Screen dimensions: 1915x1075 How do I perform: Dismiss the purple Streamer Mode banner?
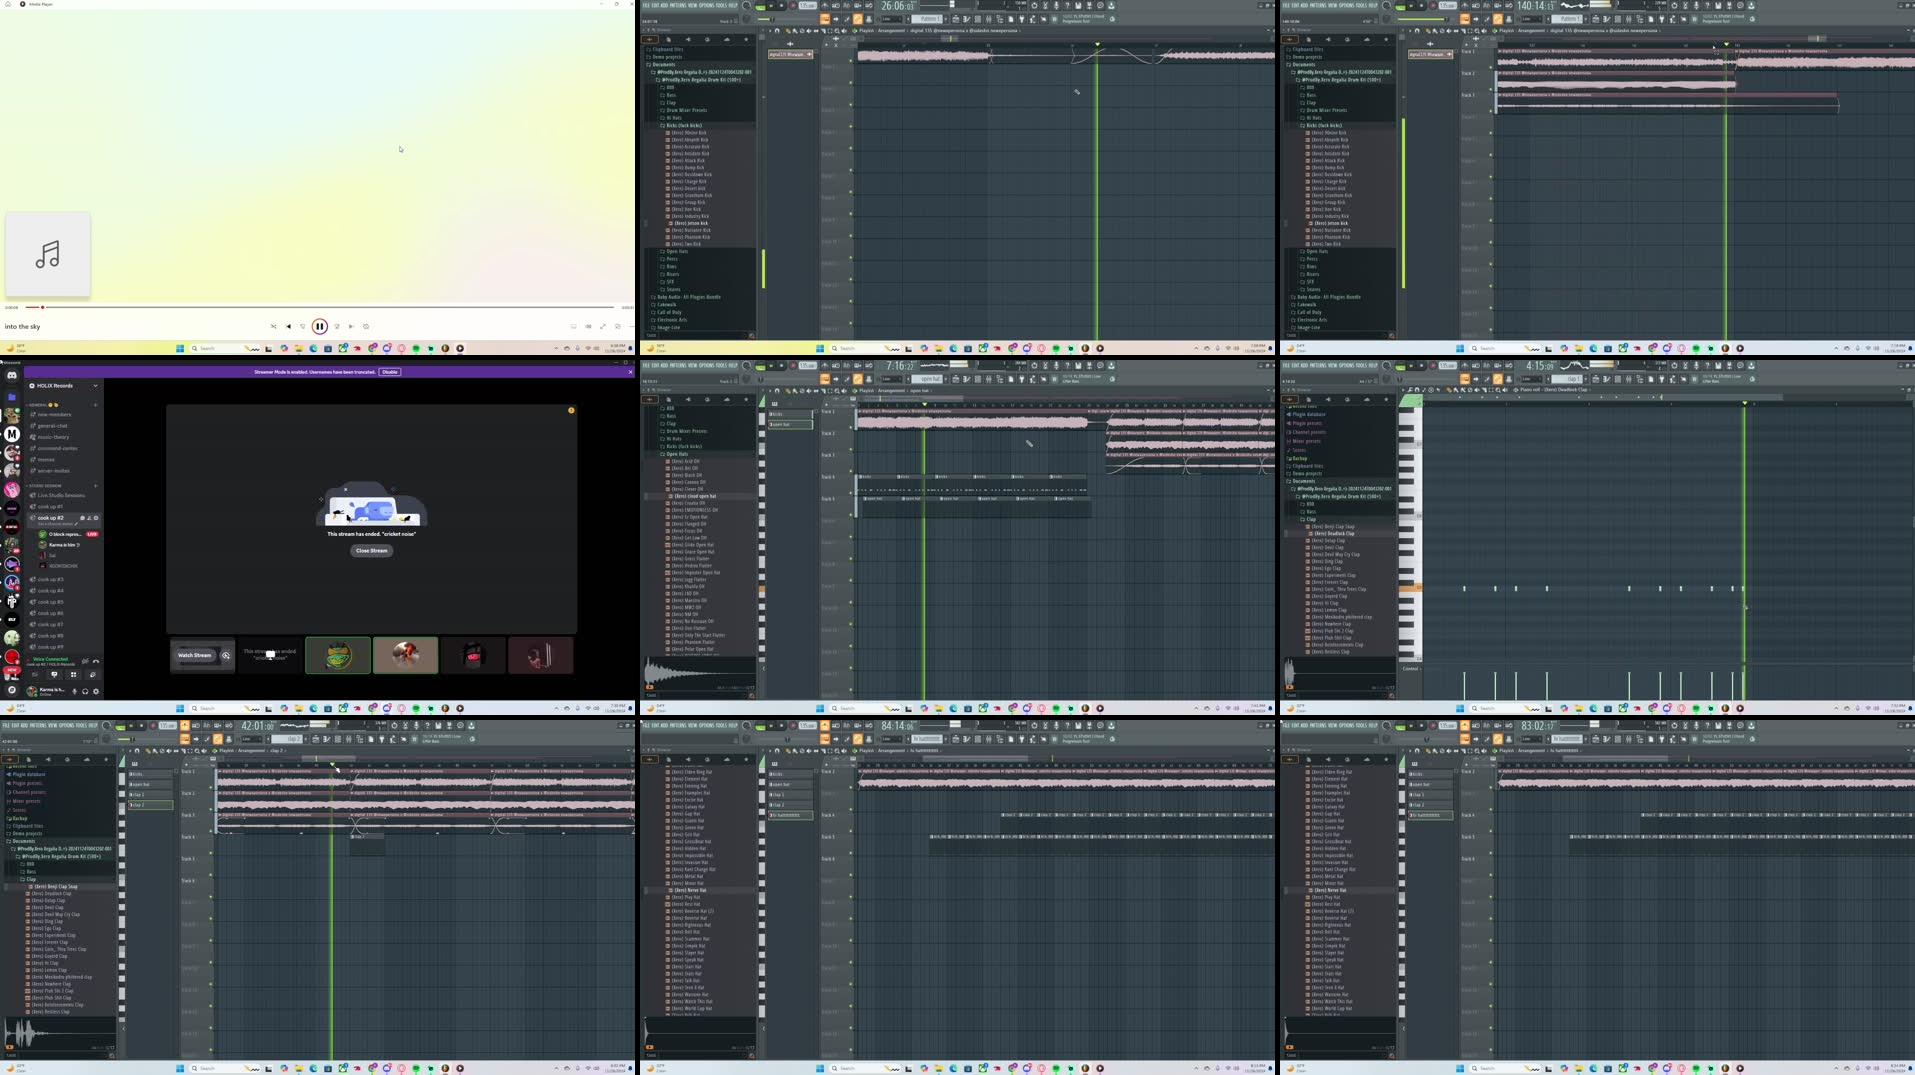(x=630, y=372)
